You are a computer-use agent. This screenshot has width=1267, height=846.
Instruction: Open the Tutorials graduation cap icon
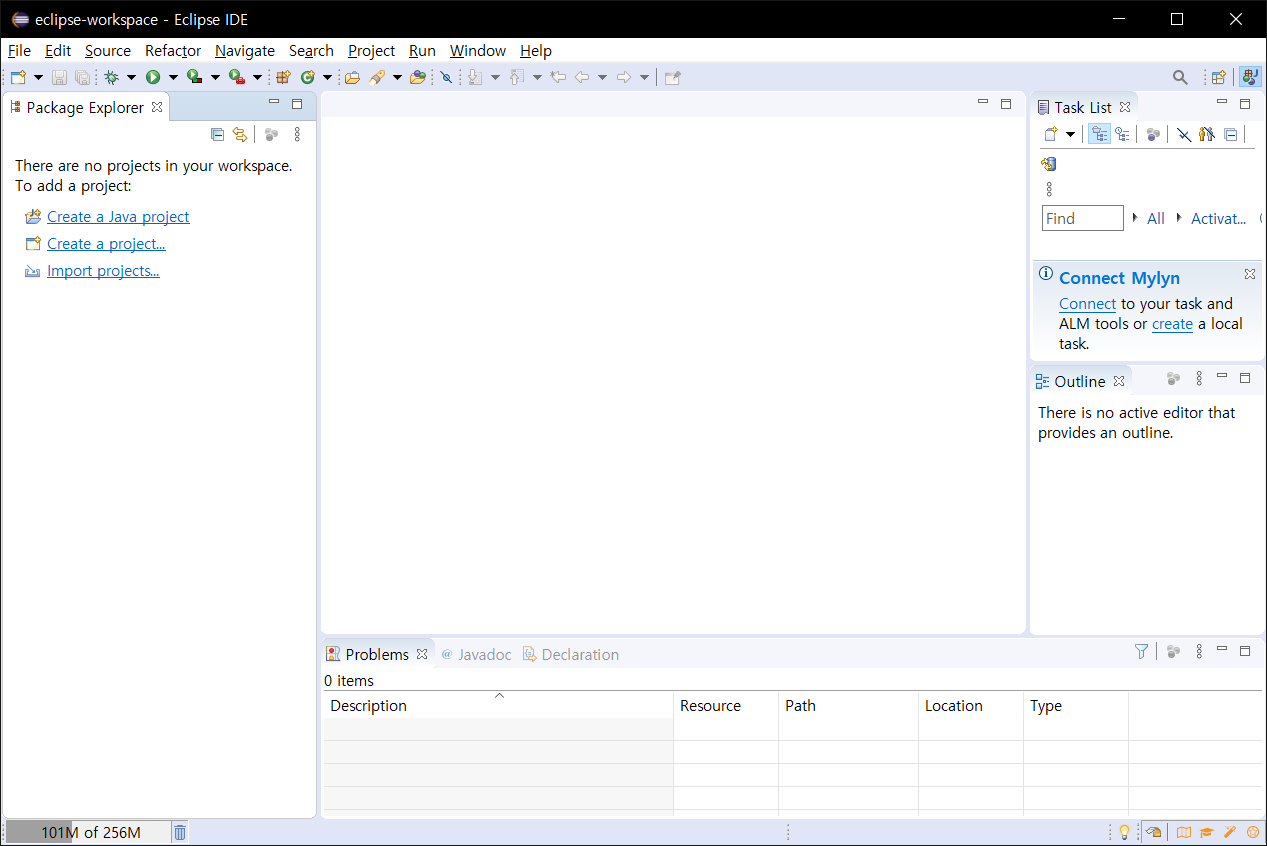tap(1207, 832)
